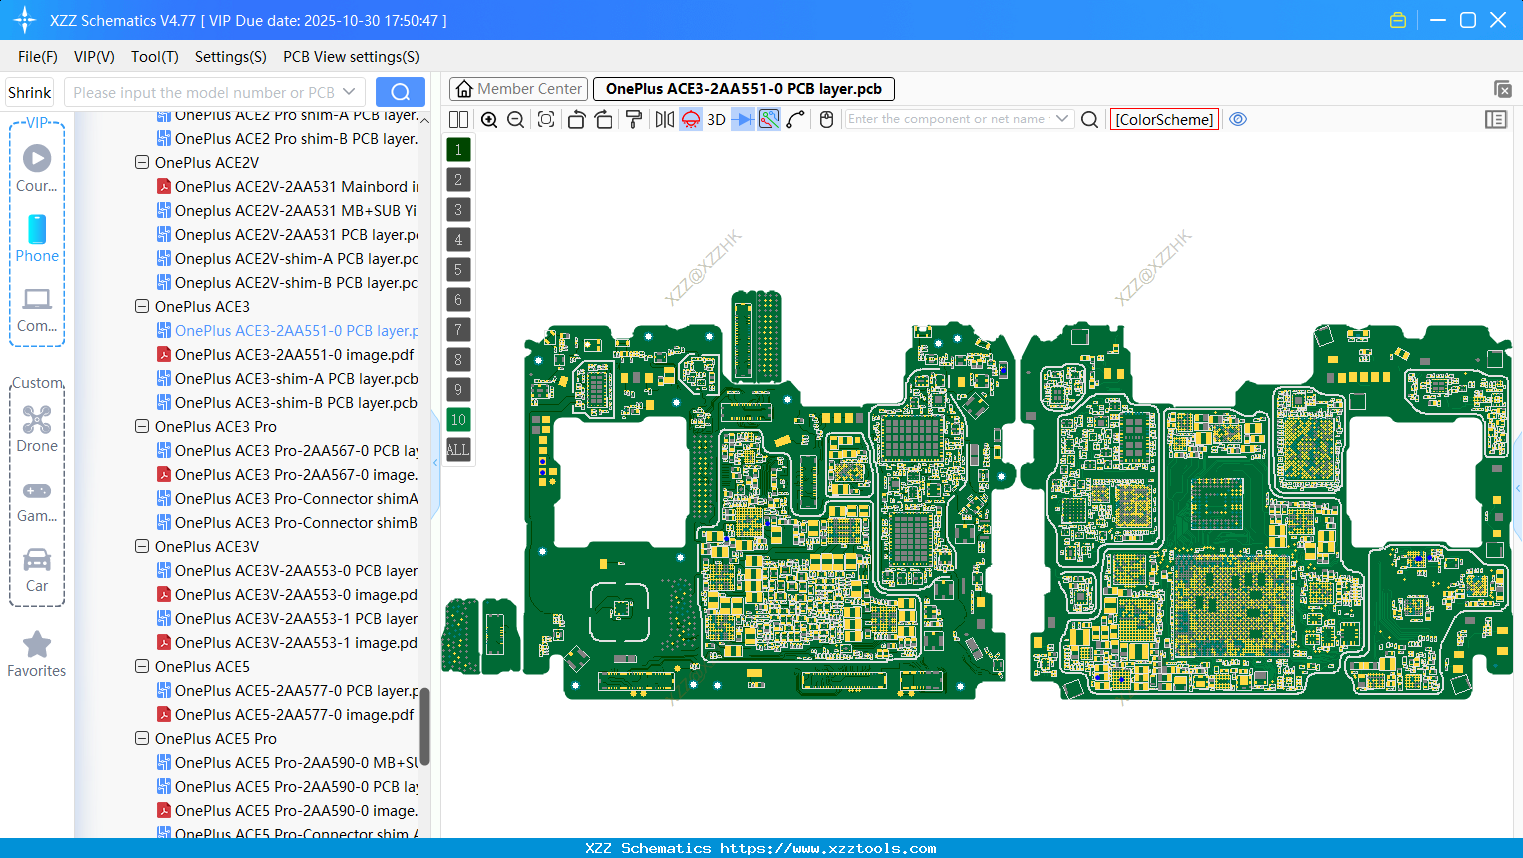Toggle the net visibility eye icon
1523x858 pixels.
pos(1238,119)
